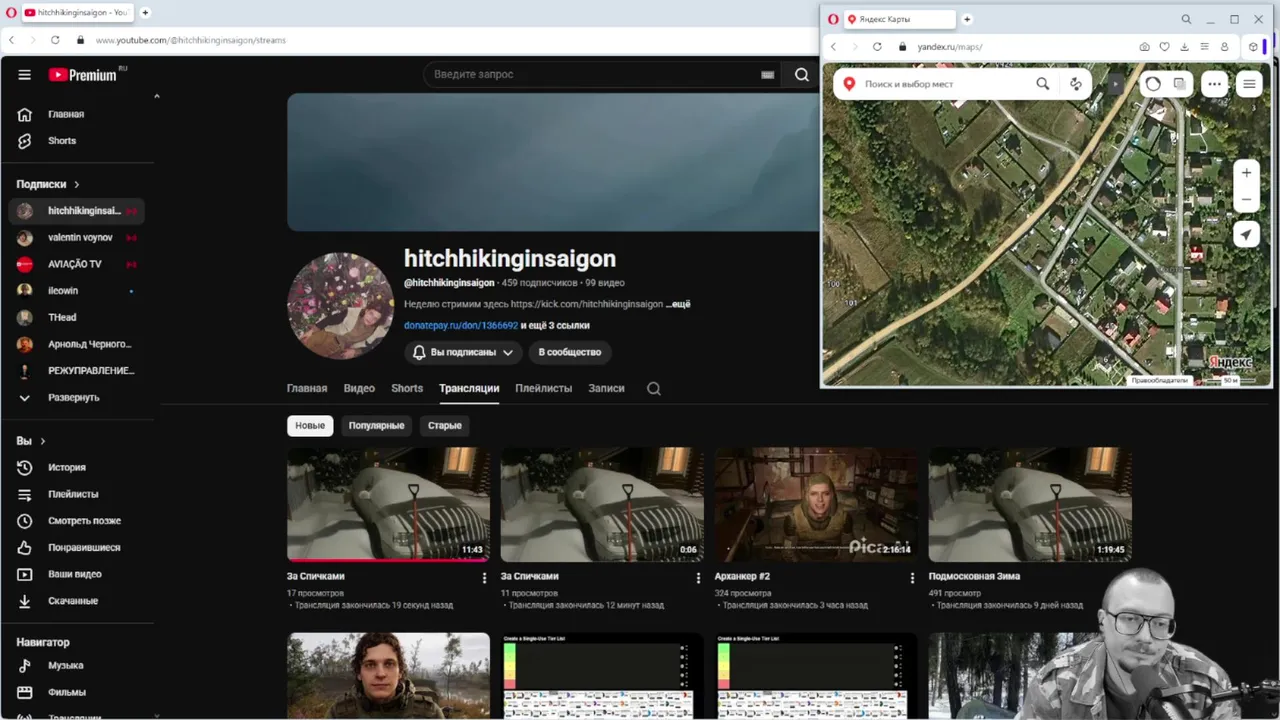Click the В сообщество button
Image resolution: width=1280 pixels, height=720 pixels.
(x=570, y=352)
